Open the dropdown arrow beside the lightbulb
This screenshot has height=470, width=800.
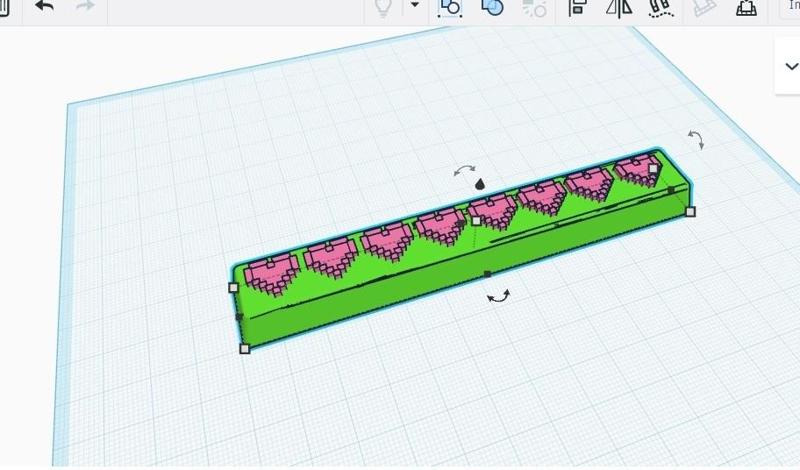[415, 5]
